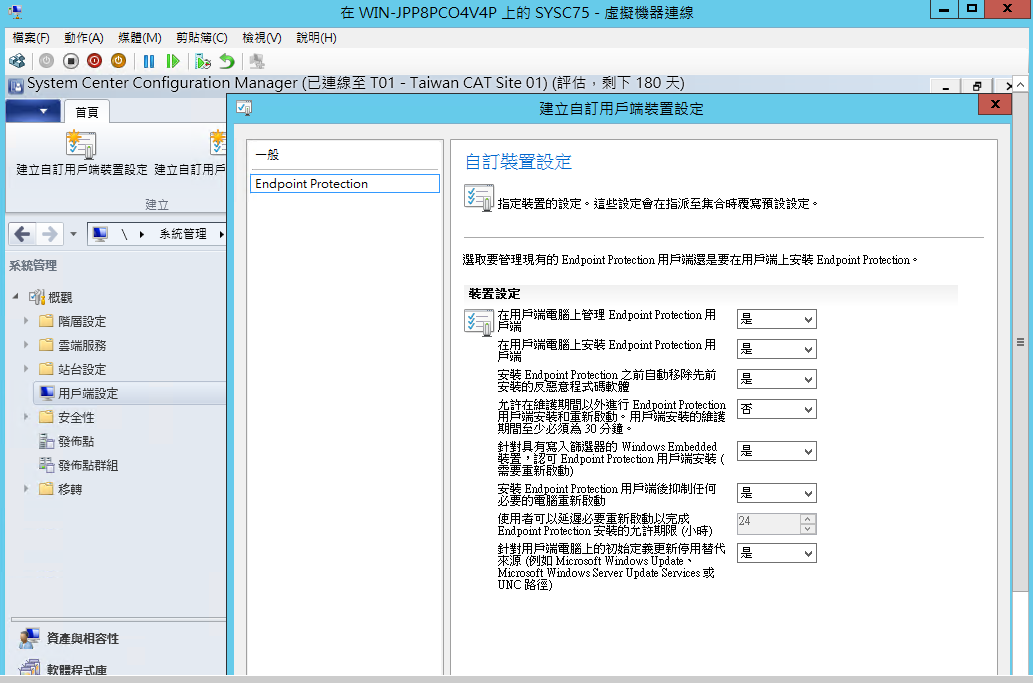The height and width of the screenshot is (683, 1033).
Task: Click the red Shut Down VM icon
Action: point(94,61)
